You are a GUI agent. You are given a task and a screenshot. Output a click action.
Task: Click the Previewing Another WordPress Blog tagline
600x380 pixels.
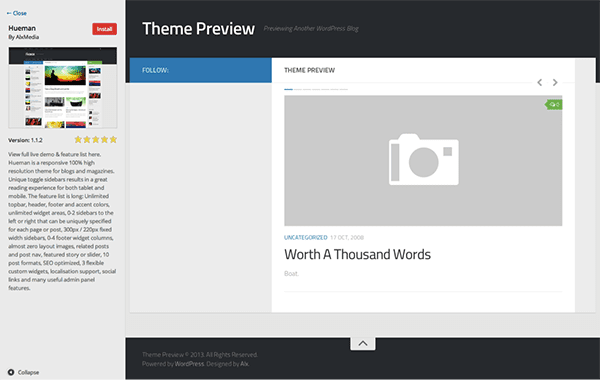311,29
